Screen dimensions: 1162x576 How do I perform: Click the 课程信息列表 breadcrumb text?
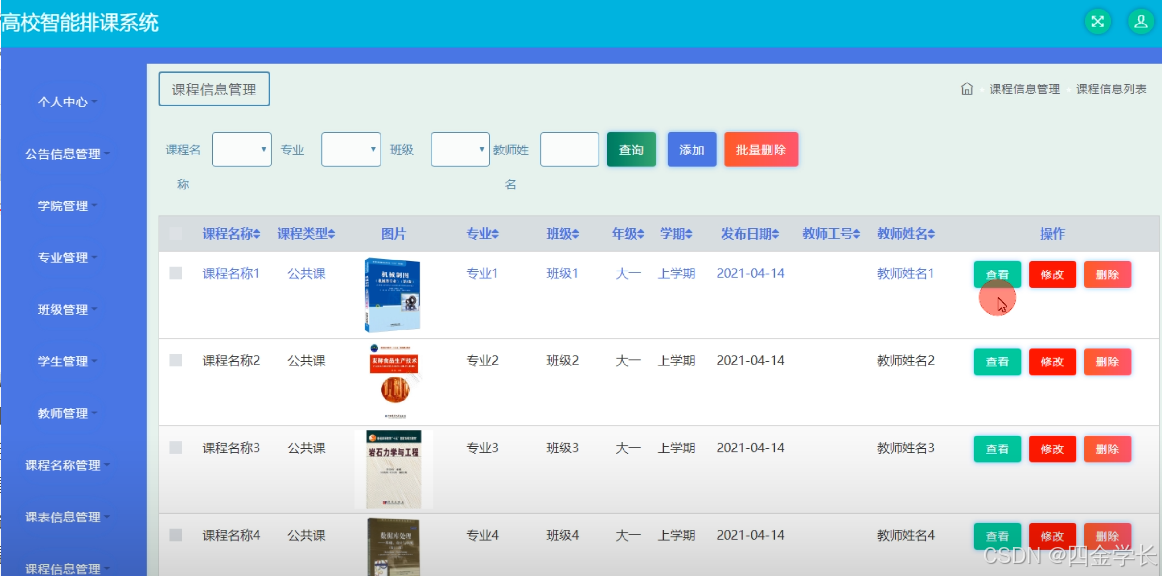coord(1112,90)
